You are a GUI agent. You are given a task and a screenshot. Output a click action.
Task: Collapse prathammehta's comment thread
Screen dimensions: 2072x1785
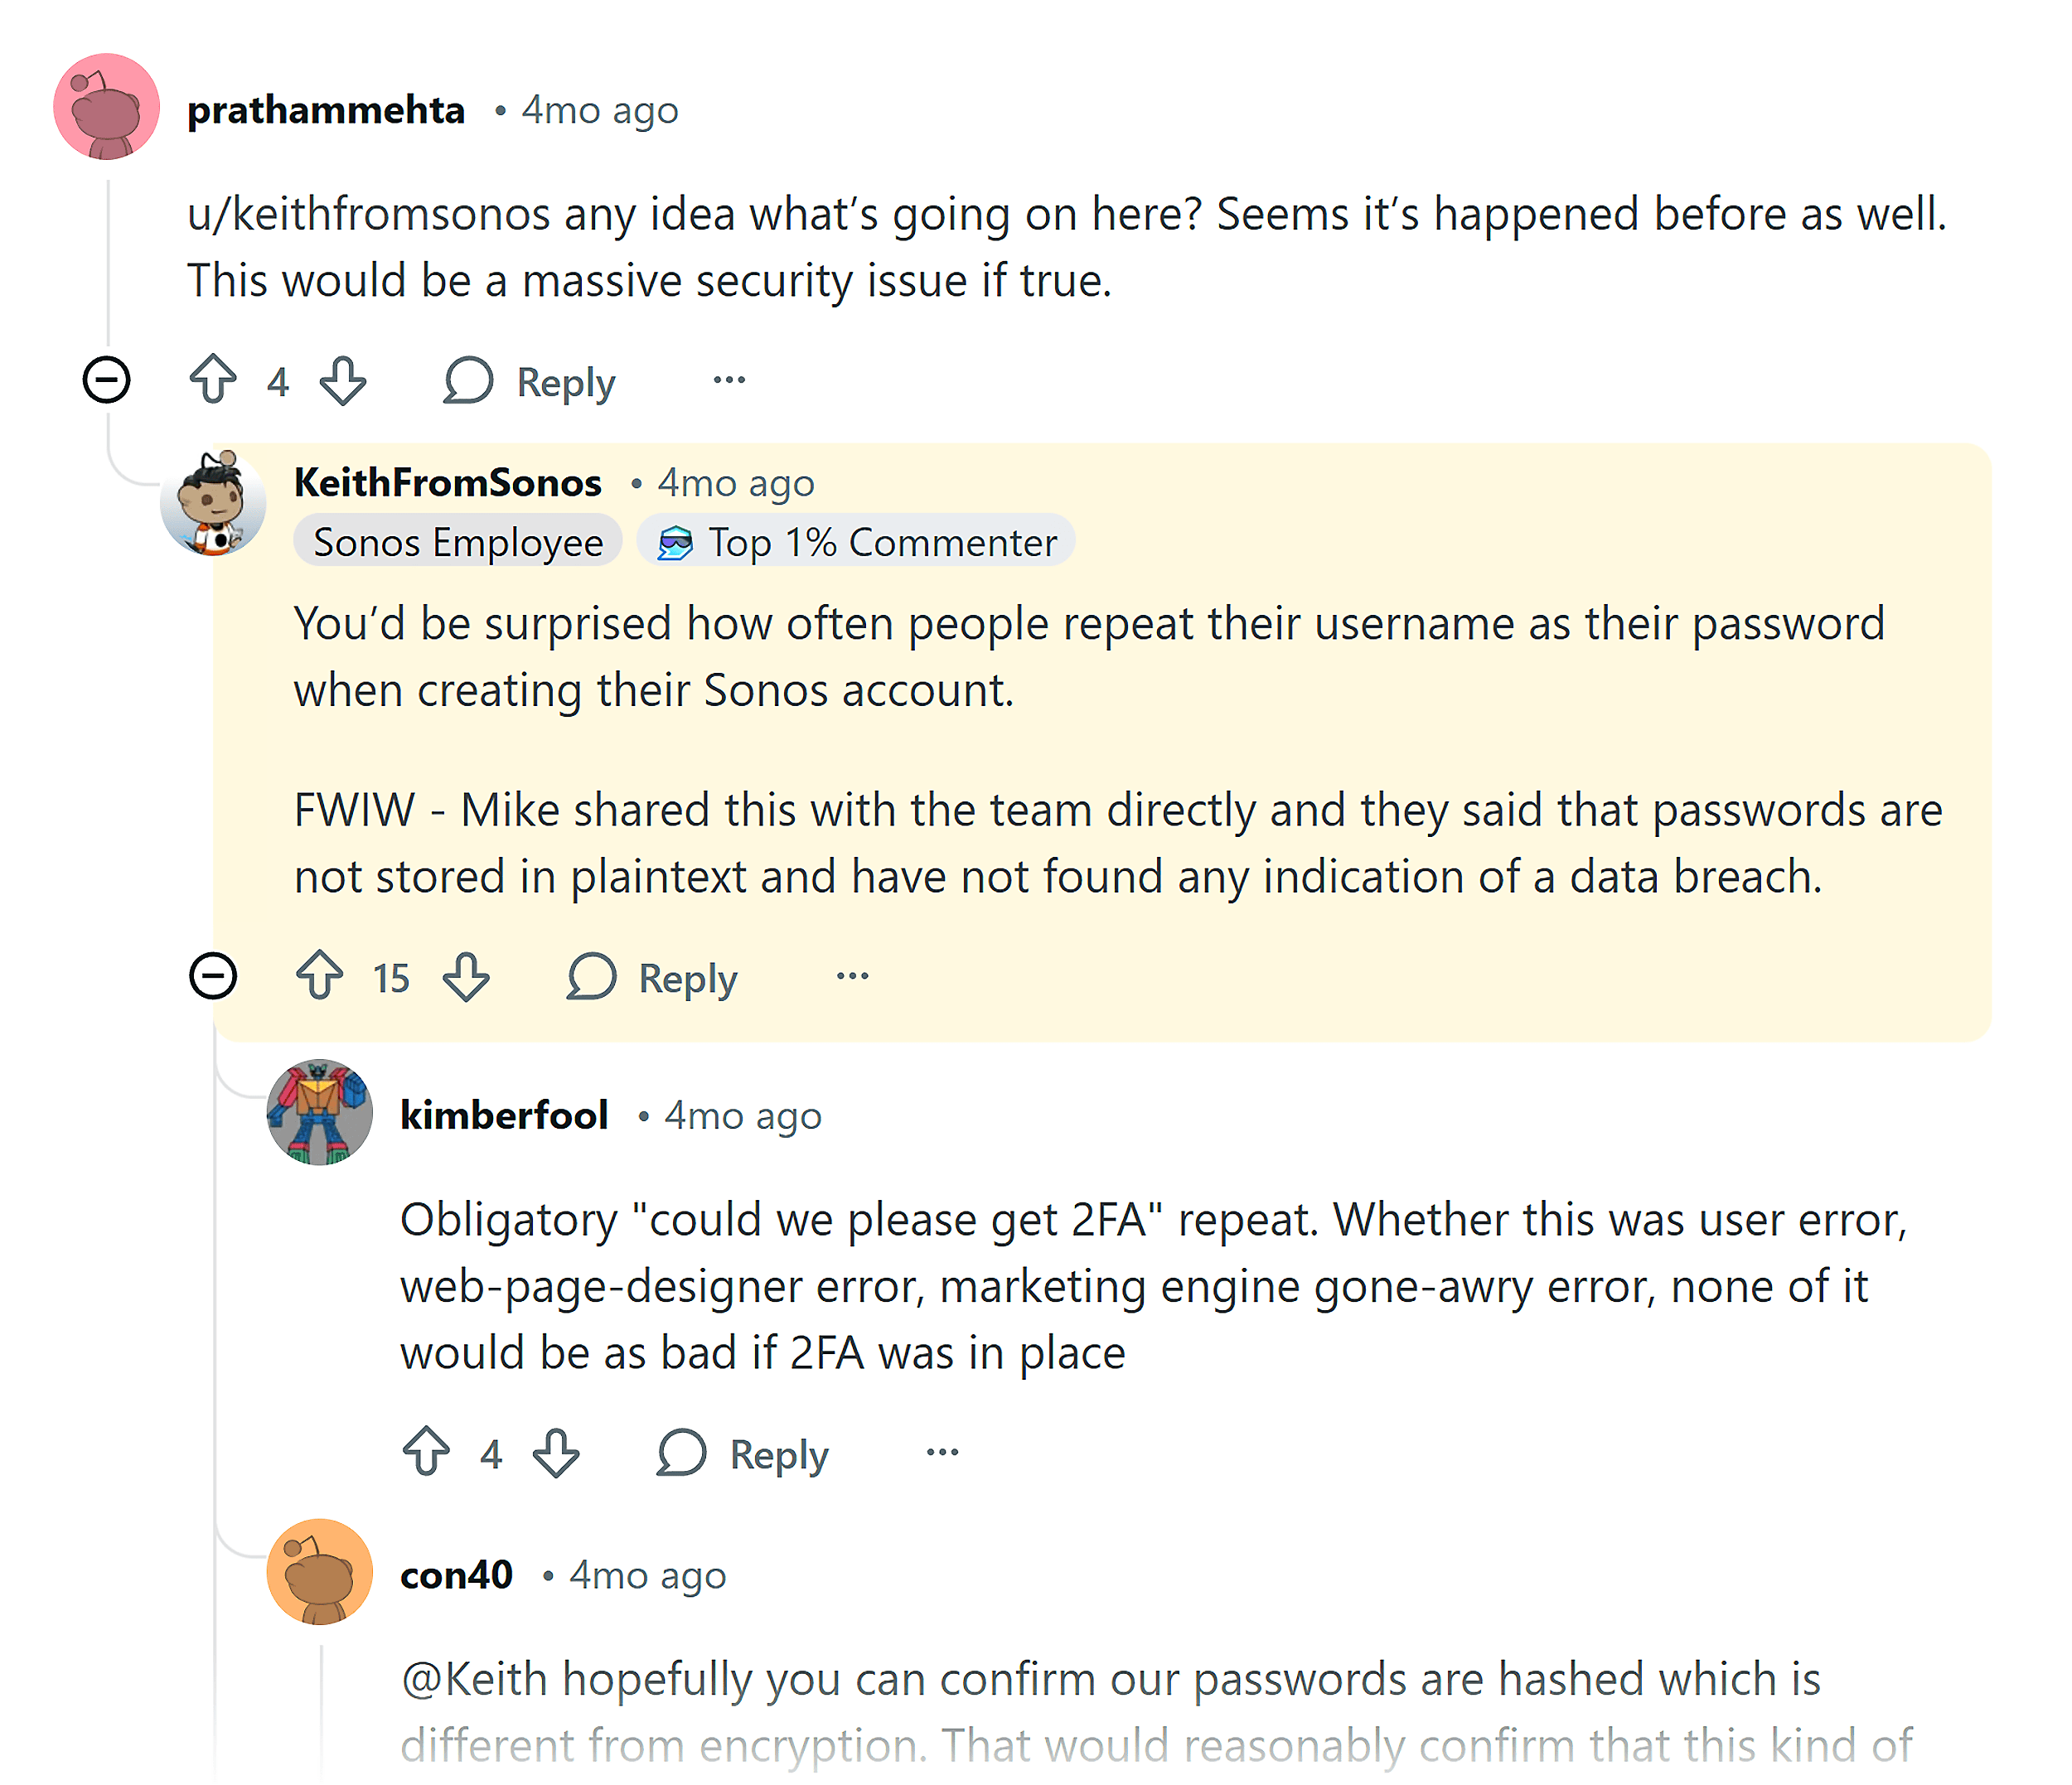click(x=107, y=380)
